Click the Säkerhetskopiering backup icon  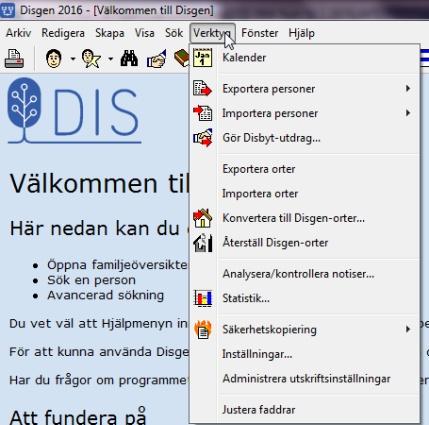(x=203, y=329)
